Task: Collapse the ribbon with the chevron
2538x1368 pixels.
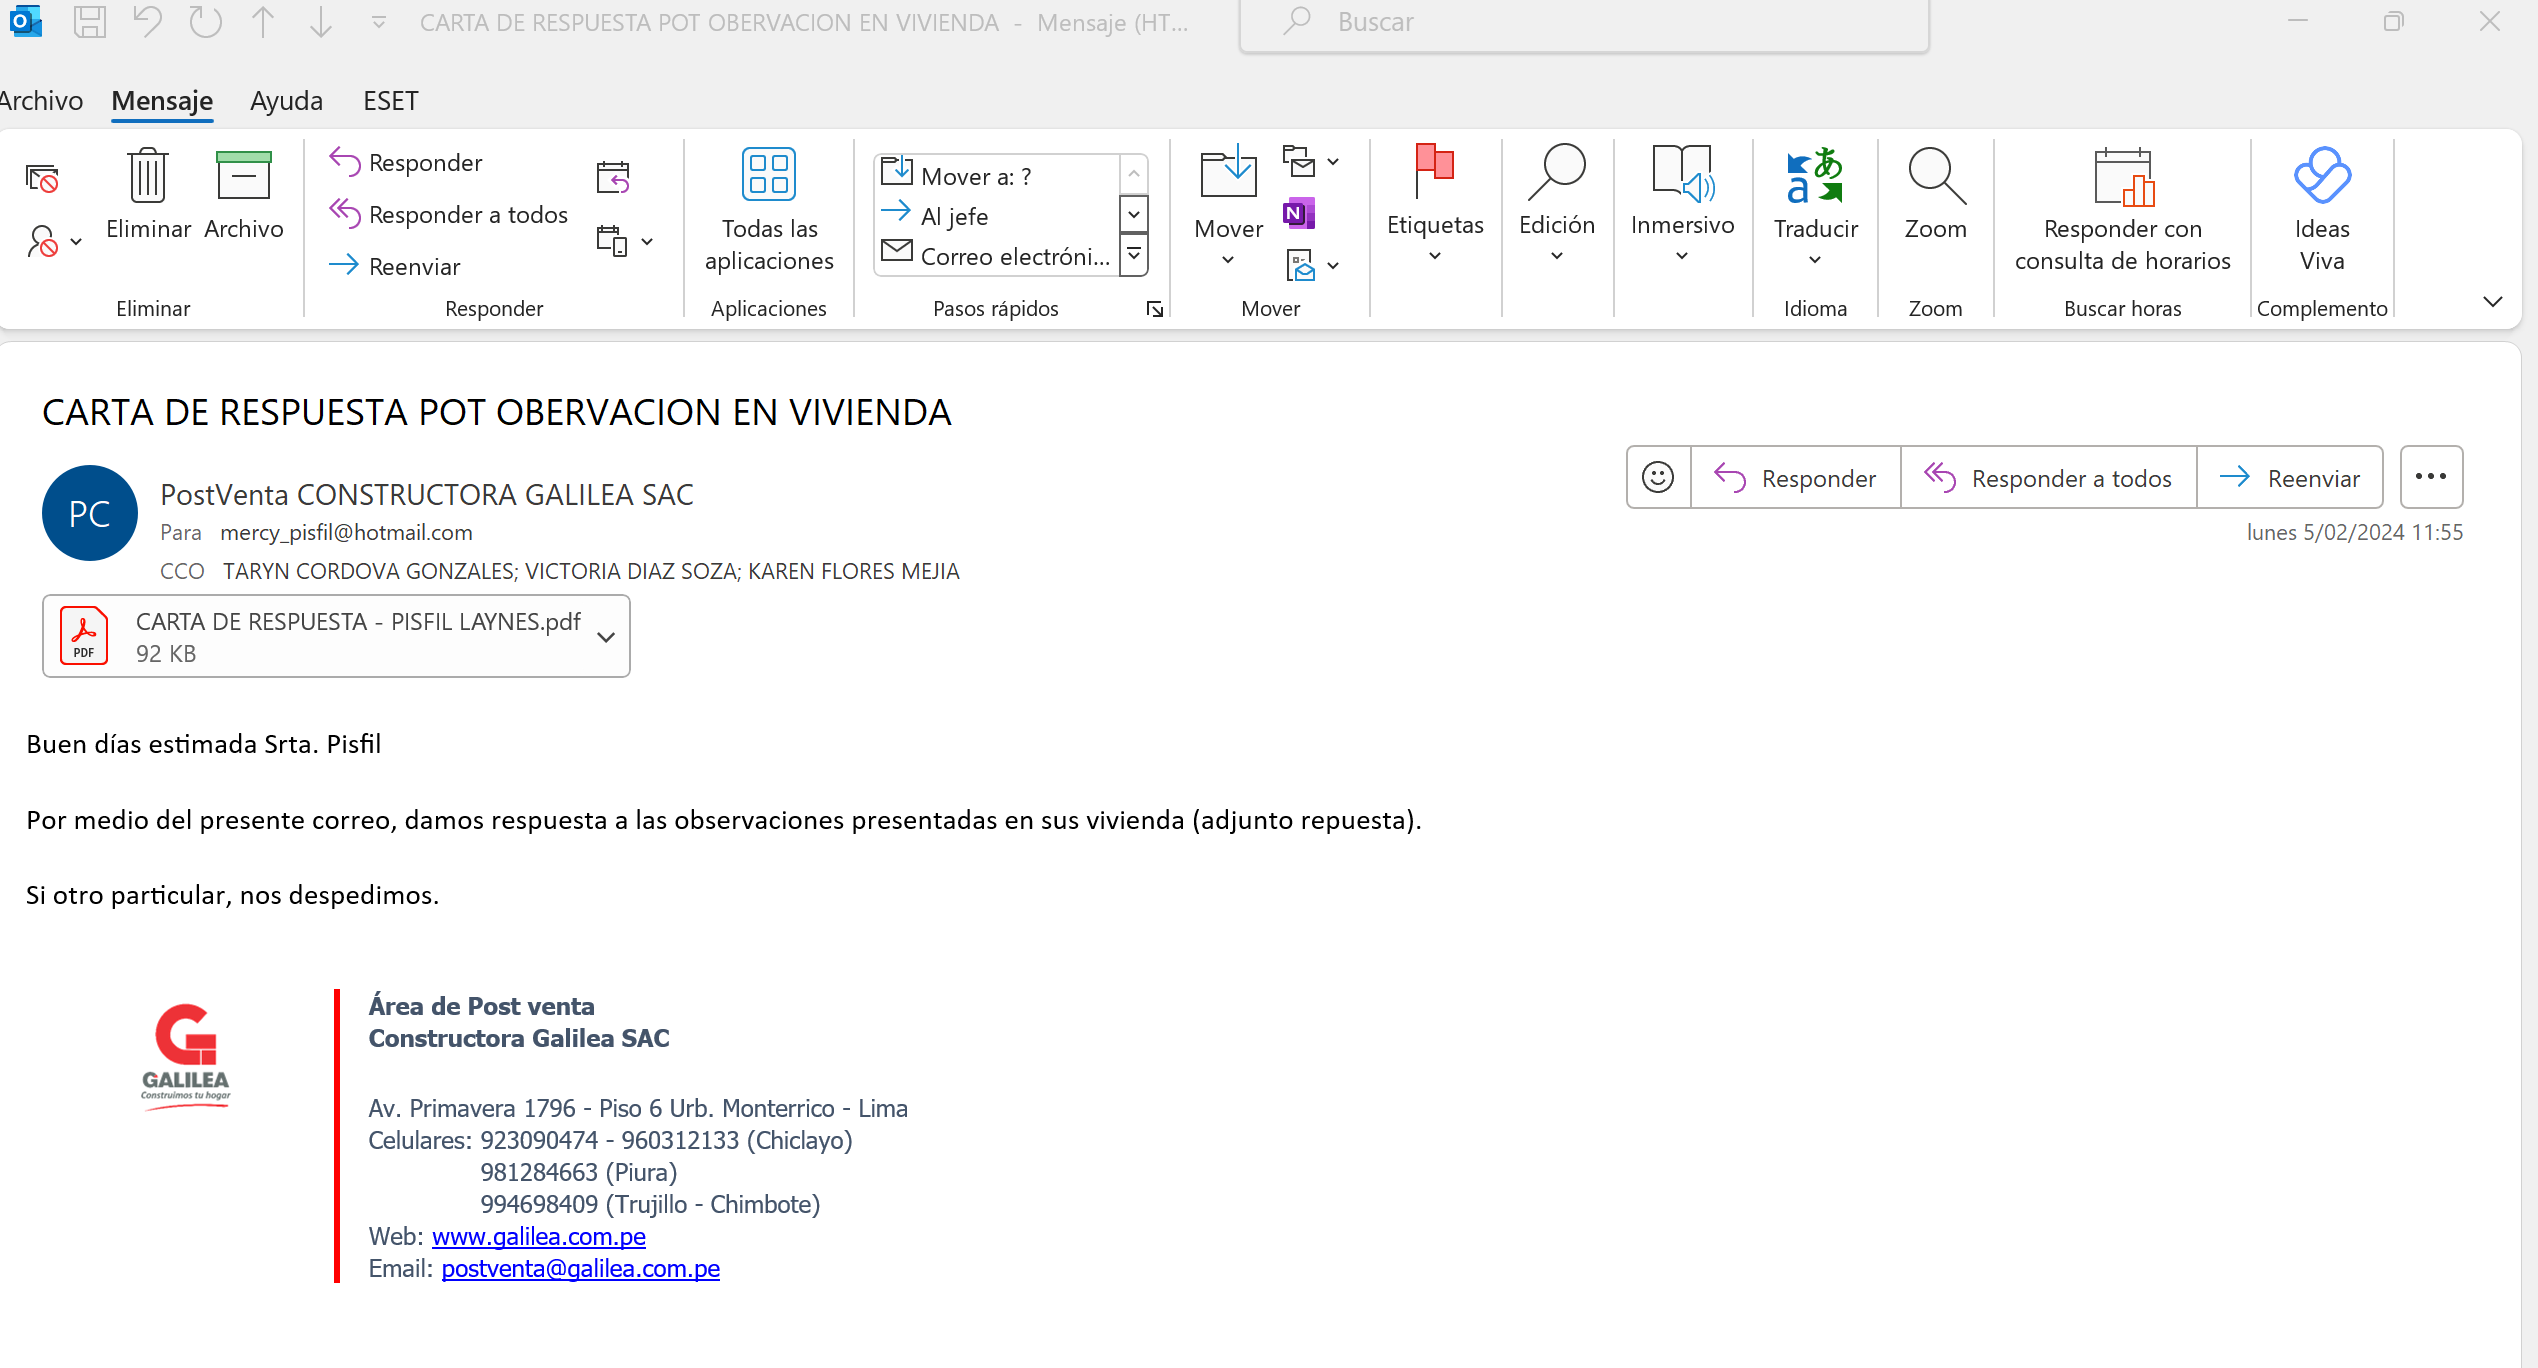Action: coord(2493,301)
